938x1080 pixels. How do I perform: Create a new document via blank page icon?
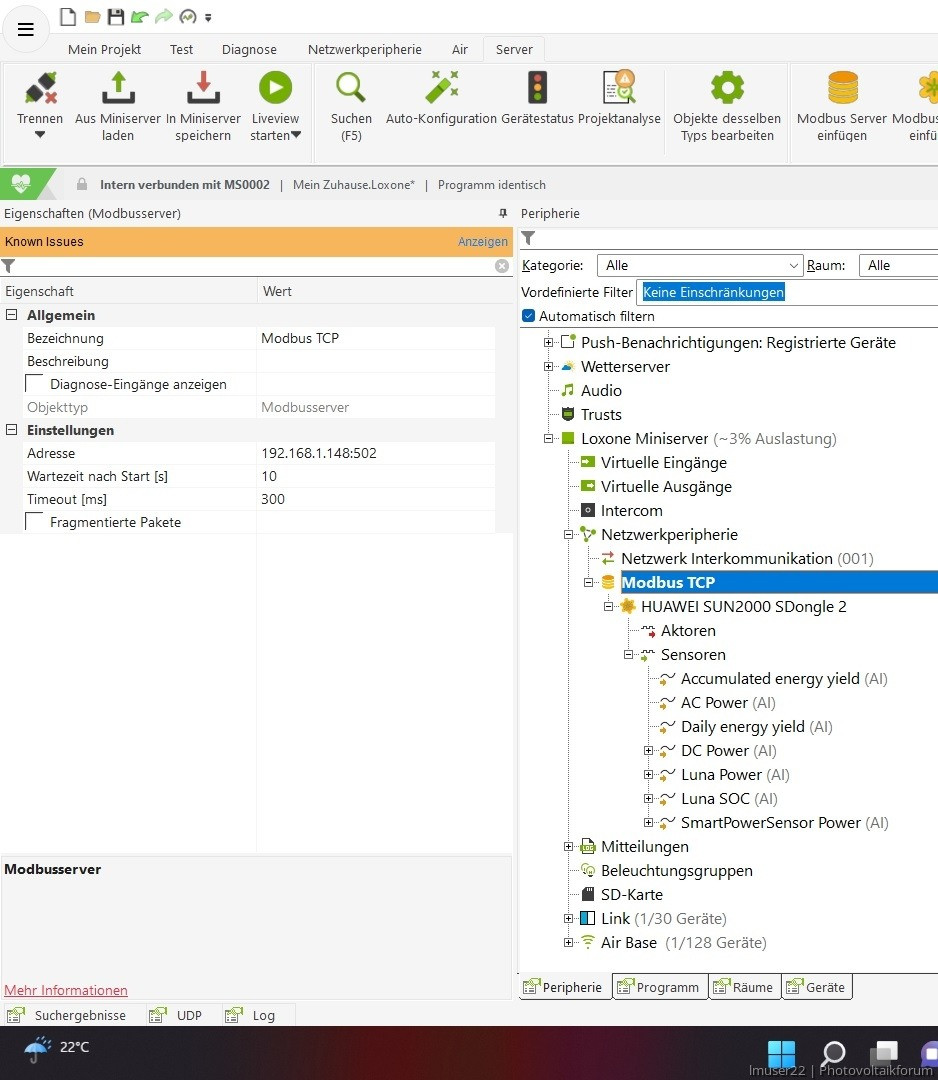tap(67, 17)
